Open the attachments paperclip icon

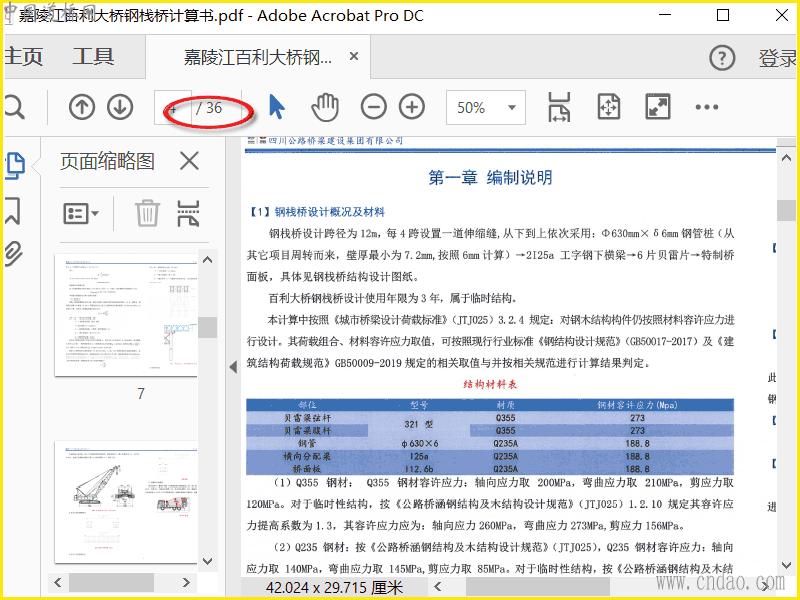(14, 254)
